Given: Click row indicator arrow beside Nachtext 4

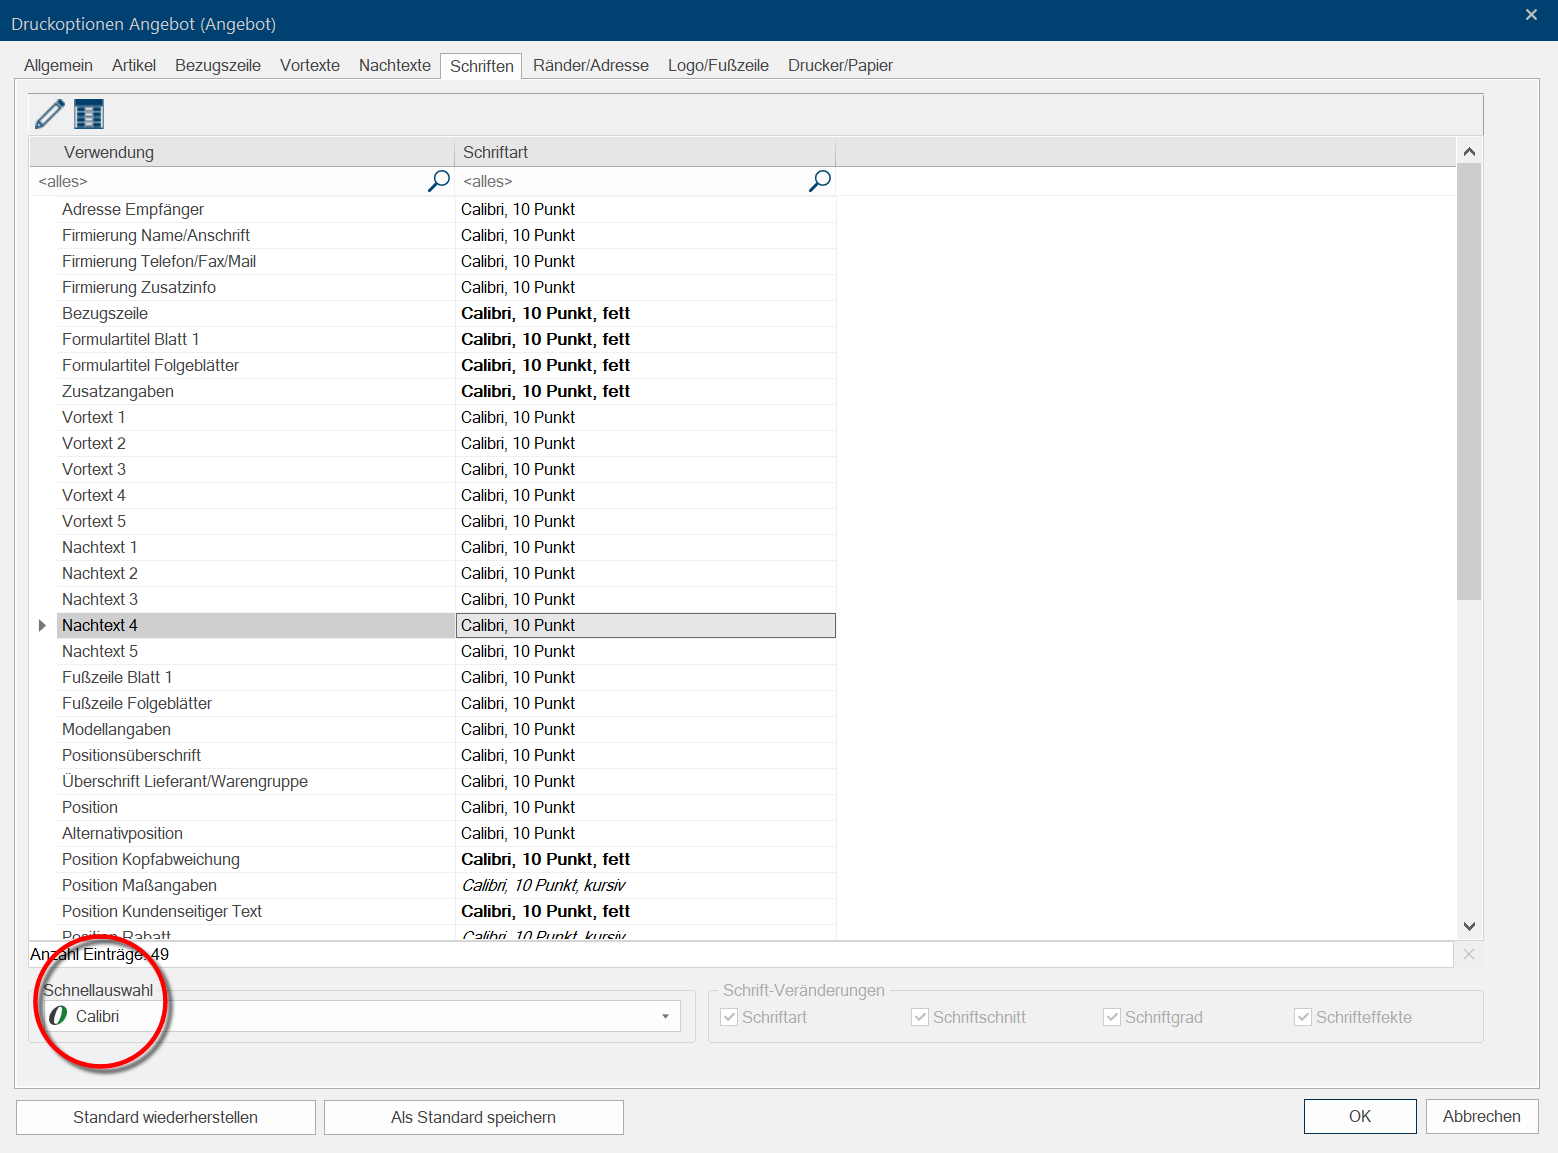Looking at the screenshot, I should pyautogui.click(x=42, y=625).
